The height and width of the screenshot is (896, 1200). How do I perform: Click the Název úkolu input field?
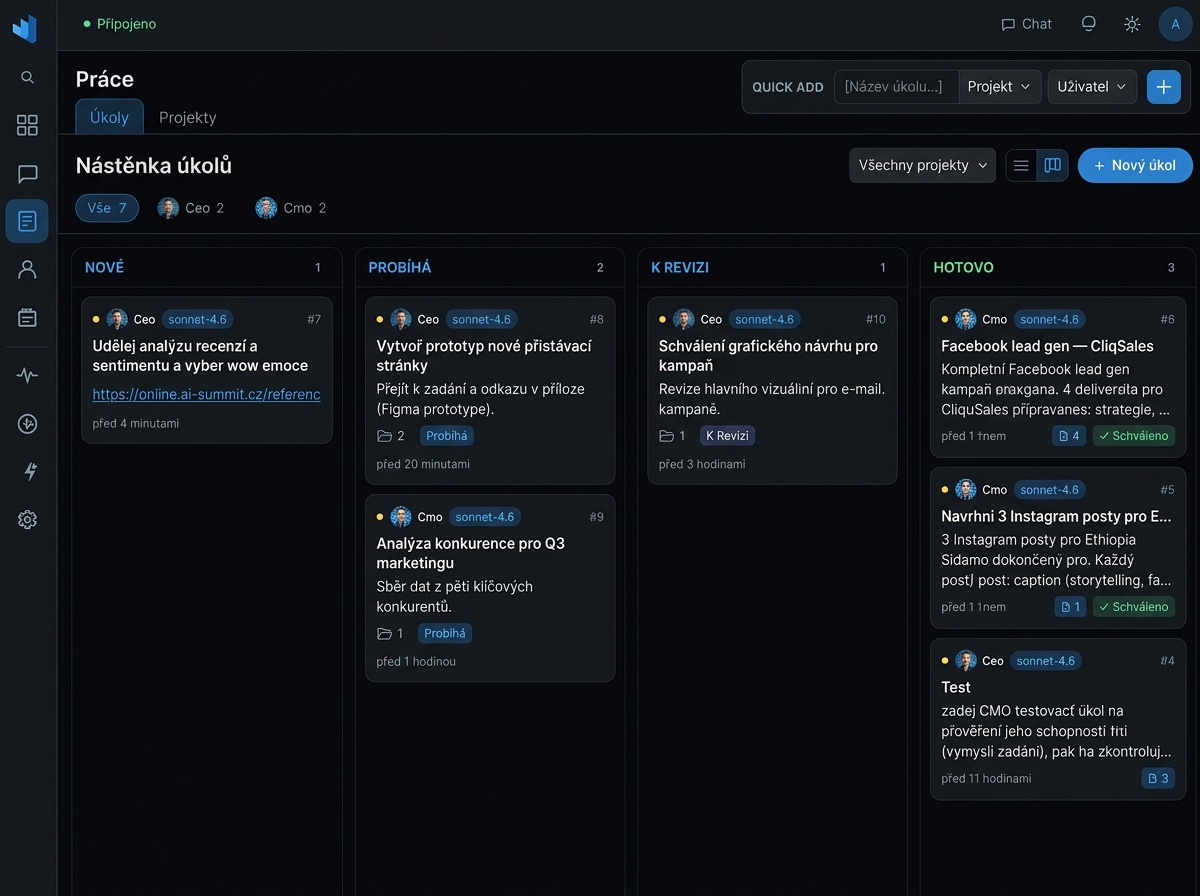point(896,87)
